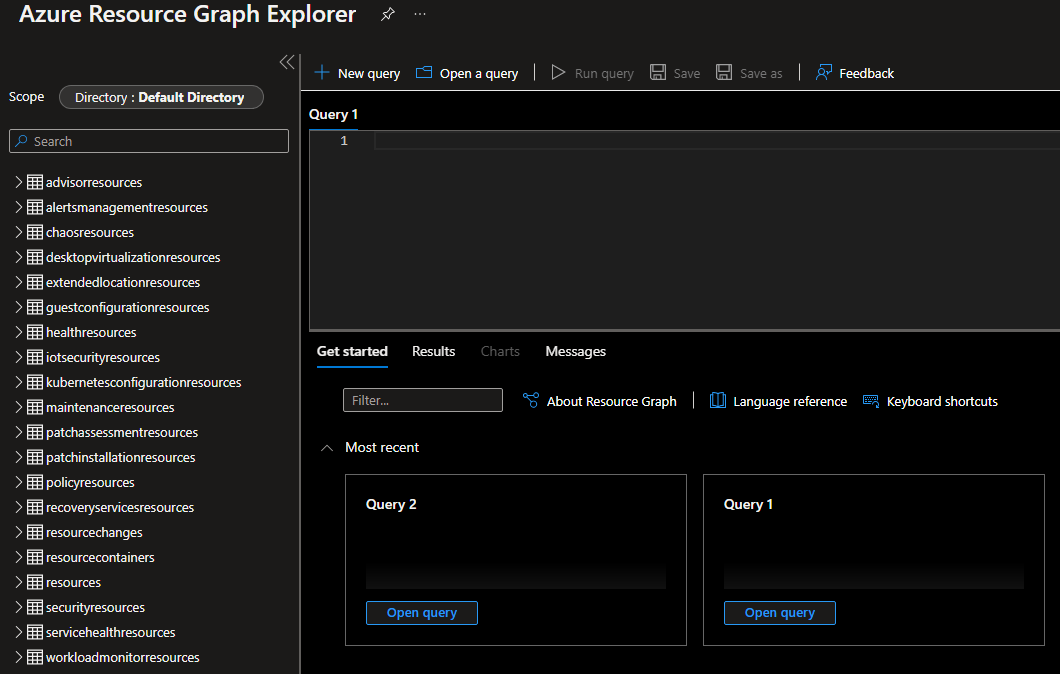Click the folder icon for Open a query
This screenshot has width=1060, height=674.
click(x=424, y=72)
